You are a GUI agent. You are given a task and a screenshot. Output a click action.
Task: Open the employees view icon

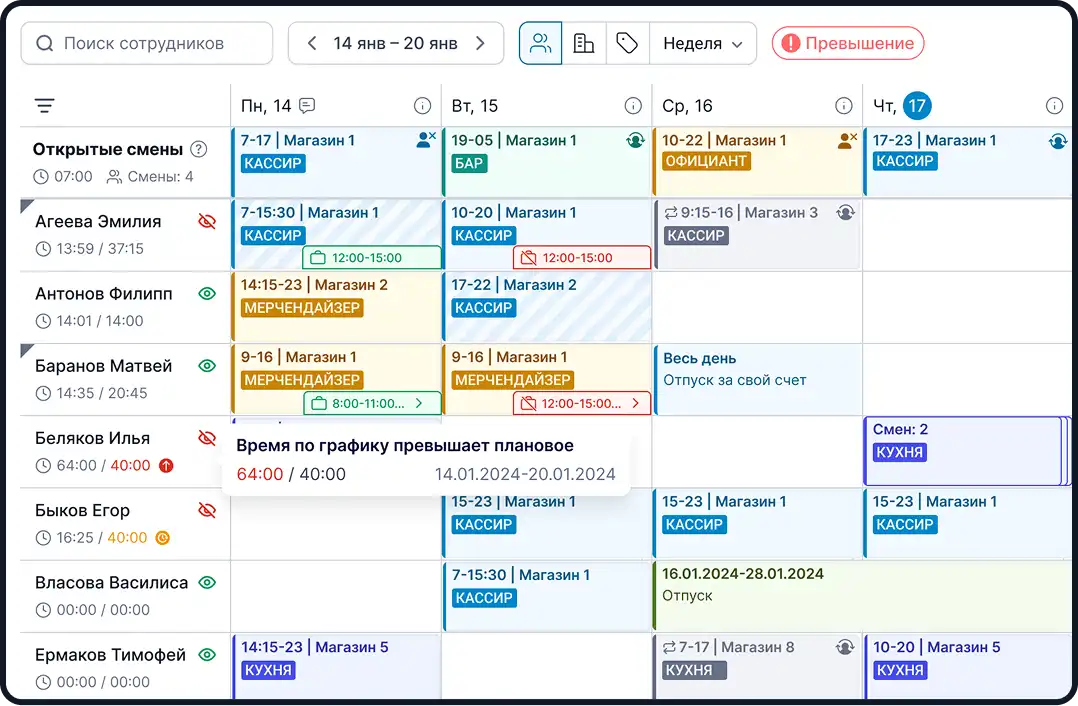540,43
